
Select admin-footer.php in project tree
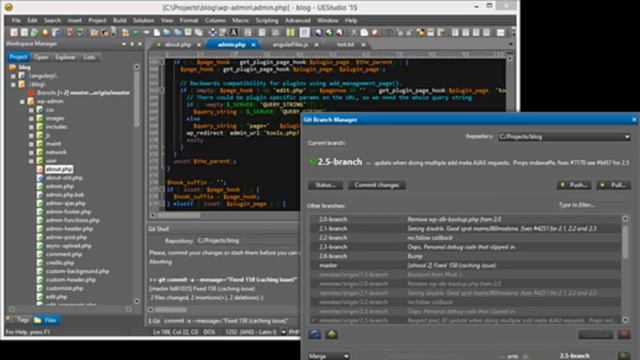coord(68,212)
